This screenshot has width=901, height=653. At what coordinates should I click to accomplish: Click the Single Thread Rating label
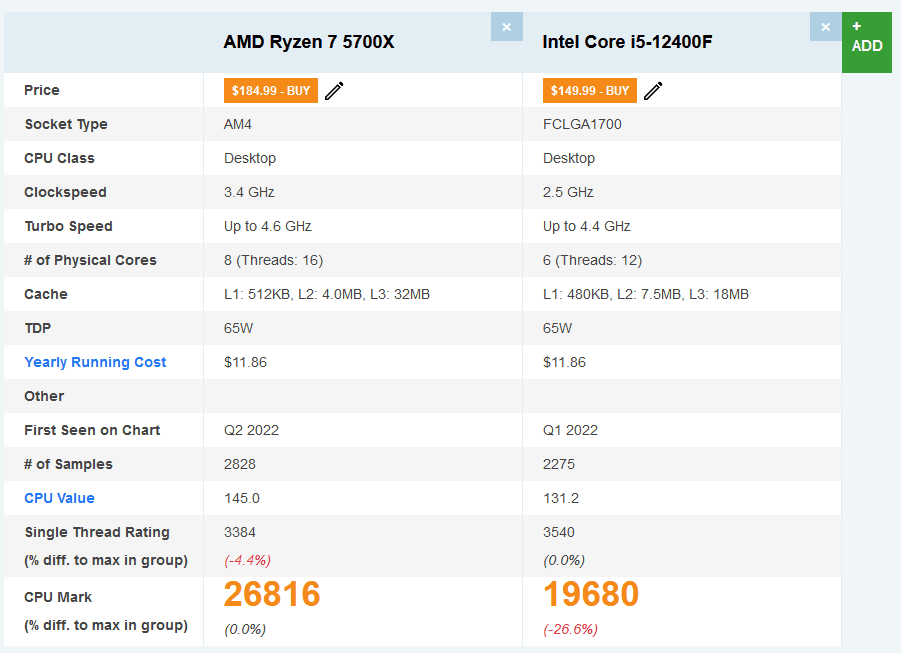pos(97,532)
